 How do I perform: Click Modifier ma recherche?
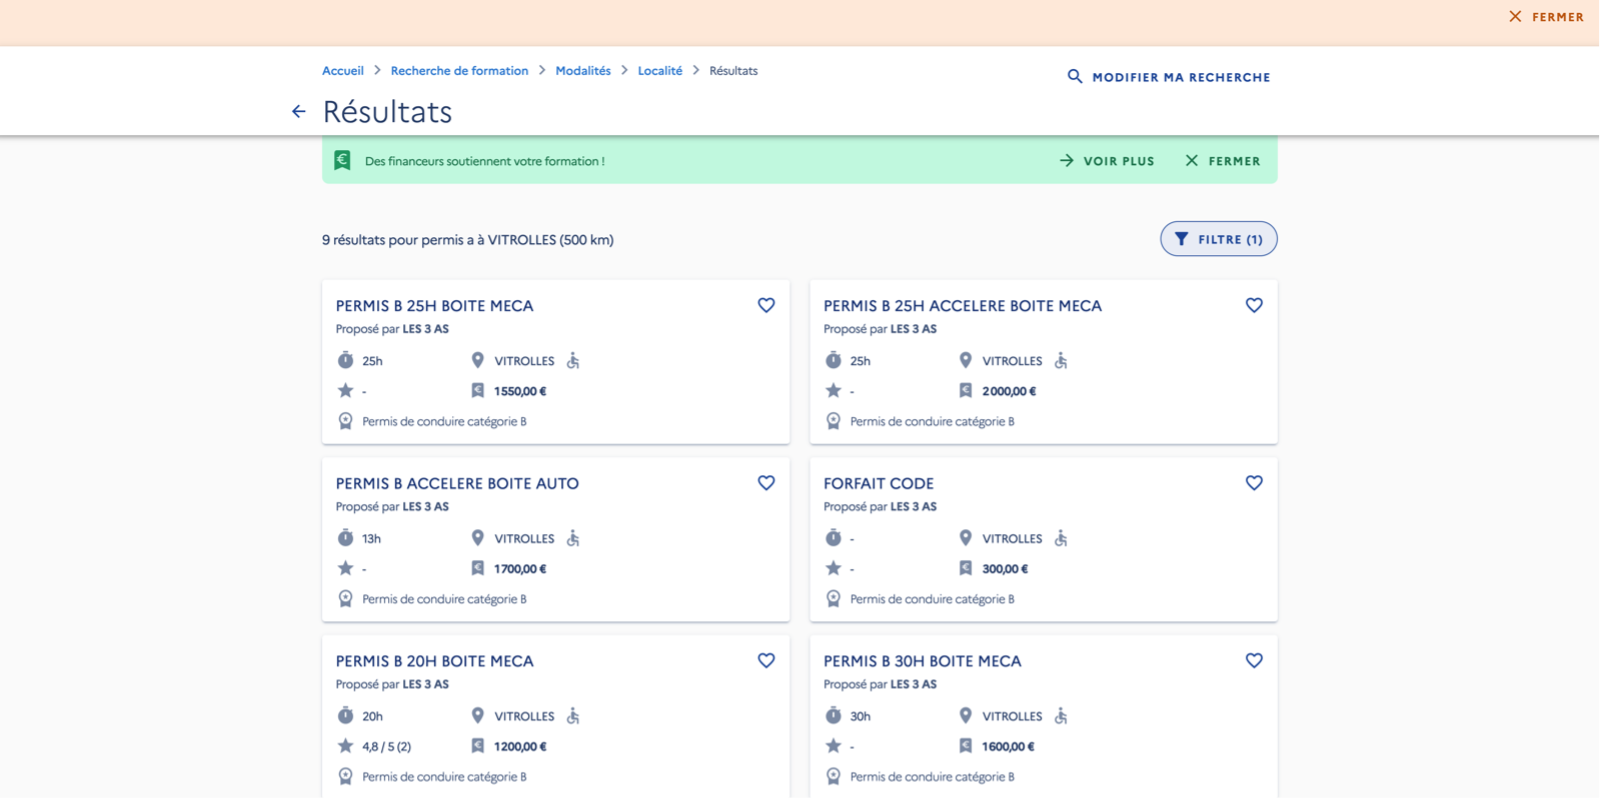1169,77
